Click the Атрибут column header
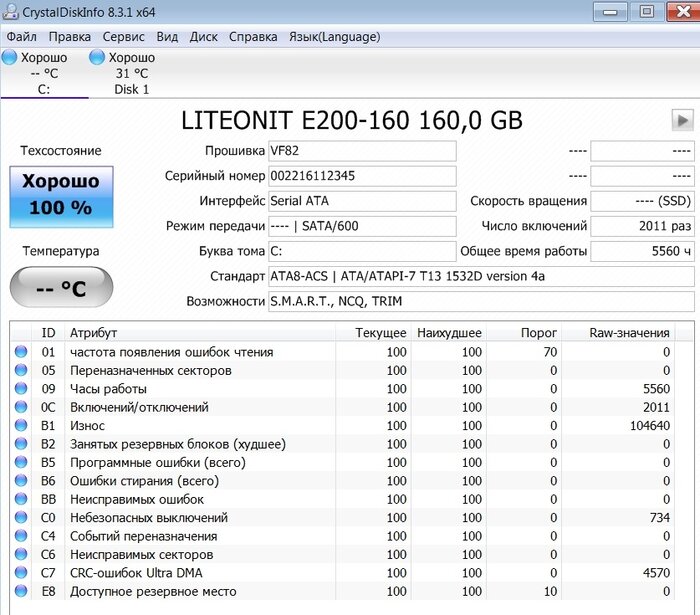The width and height of the screenshot is (700, 615). tap(200, 332)
